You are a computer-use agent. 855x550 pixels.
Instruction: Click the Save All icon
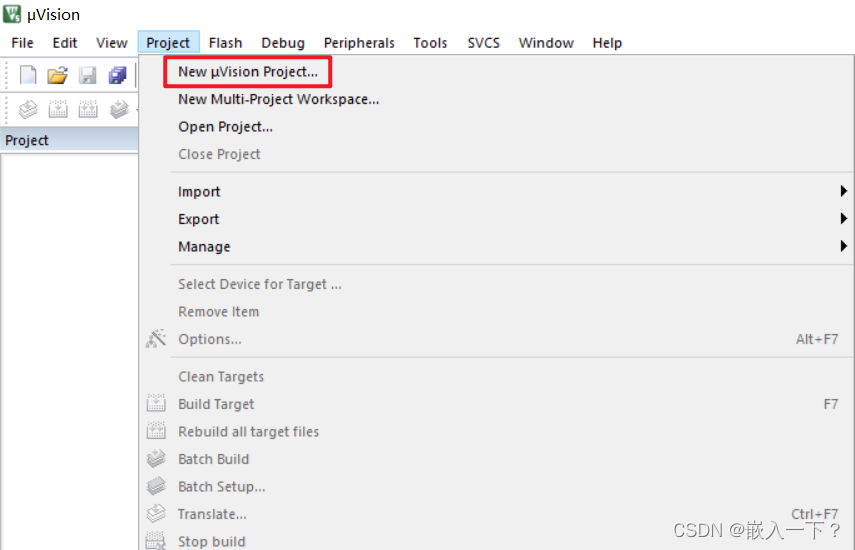(117, 75)
